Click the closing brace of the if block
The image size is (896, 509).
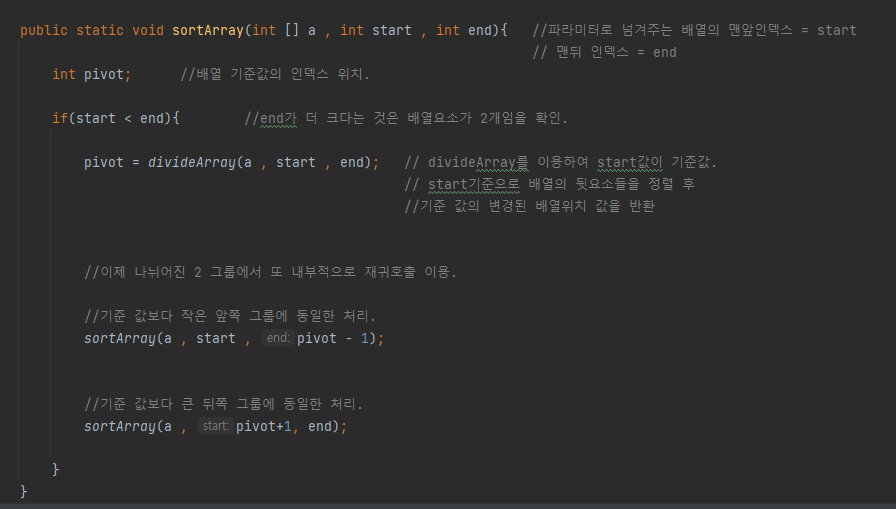point(55,470)
